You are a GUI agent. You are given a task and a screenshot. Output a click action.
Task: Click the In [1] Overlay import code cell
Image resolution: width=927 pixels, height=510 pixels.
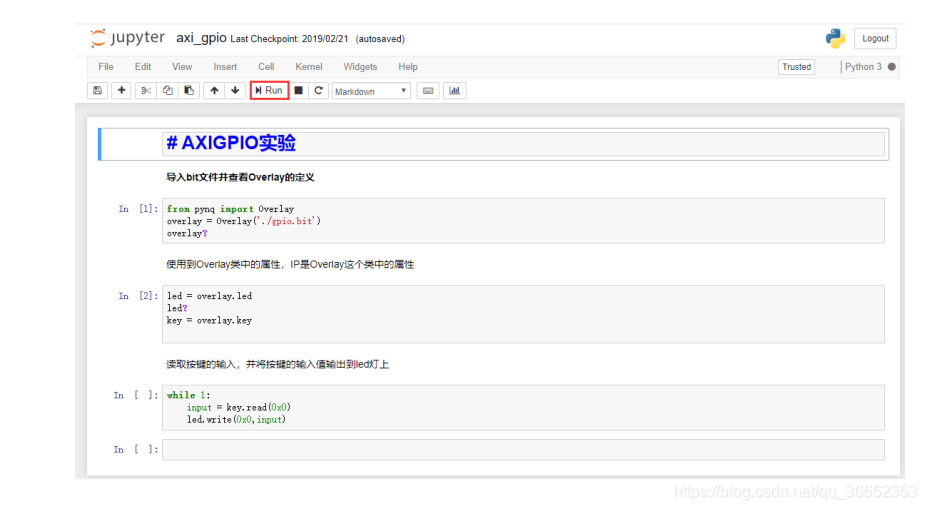pyautogui.click(x=523, y=220)
